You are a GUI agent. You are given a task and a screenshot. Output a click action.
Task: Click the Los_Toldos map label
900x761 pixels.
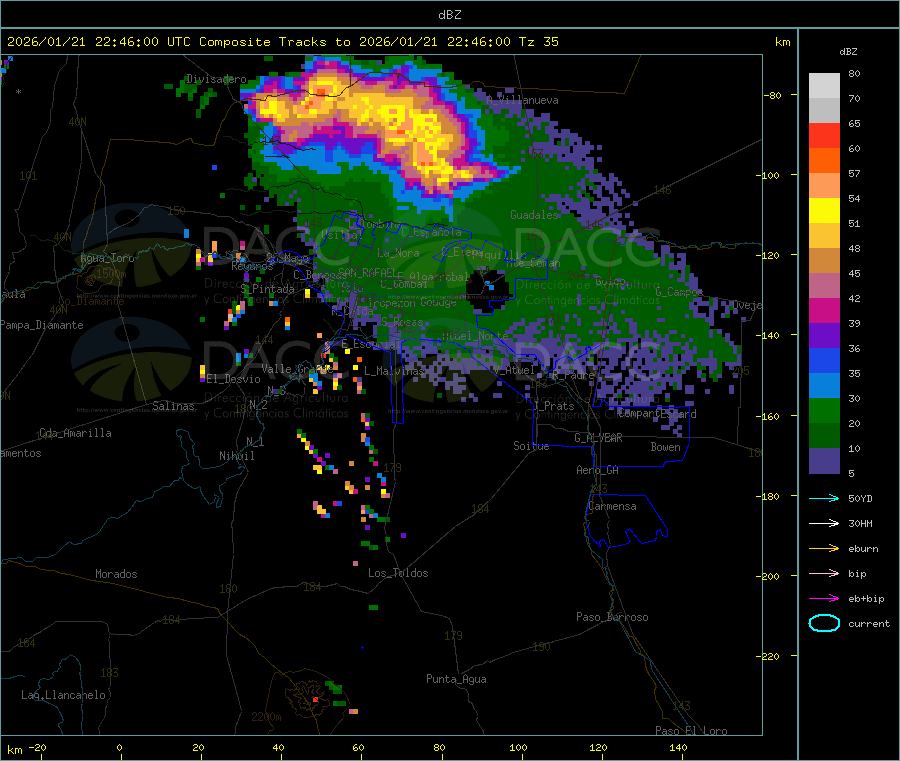(x=398, y=573)
